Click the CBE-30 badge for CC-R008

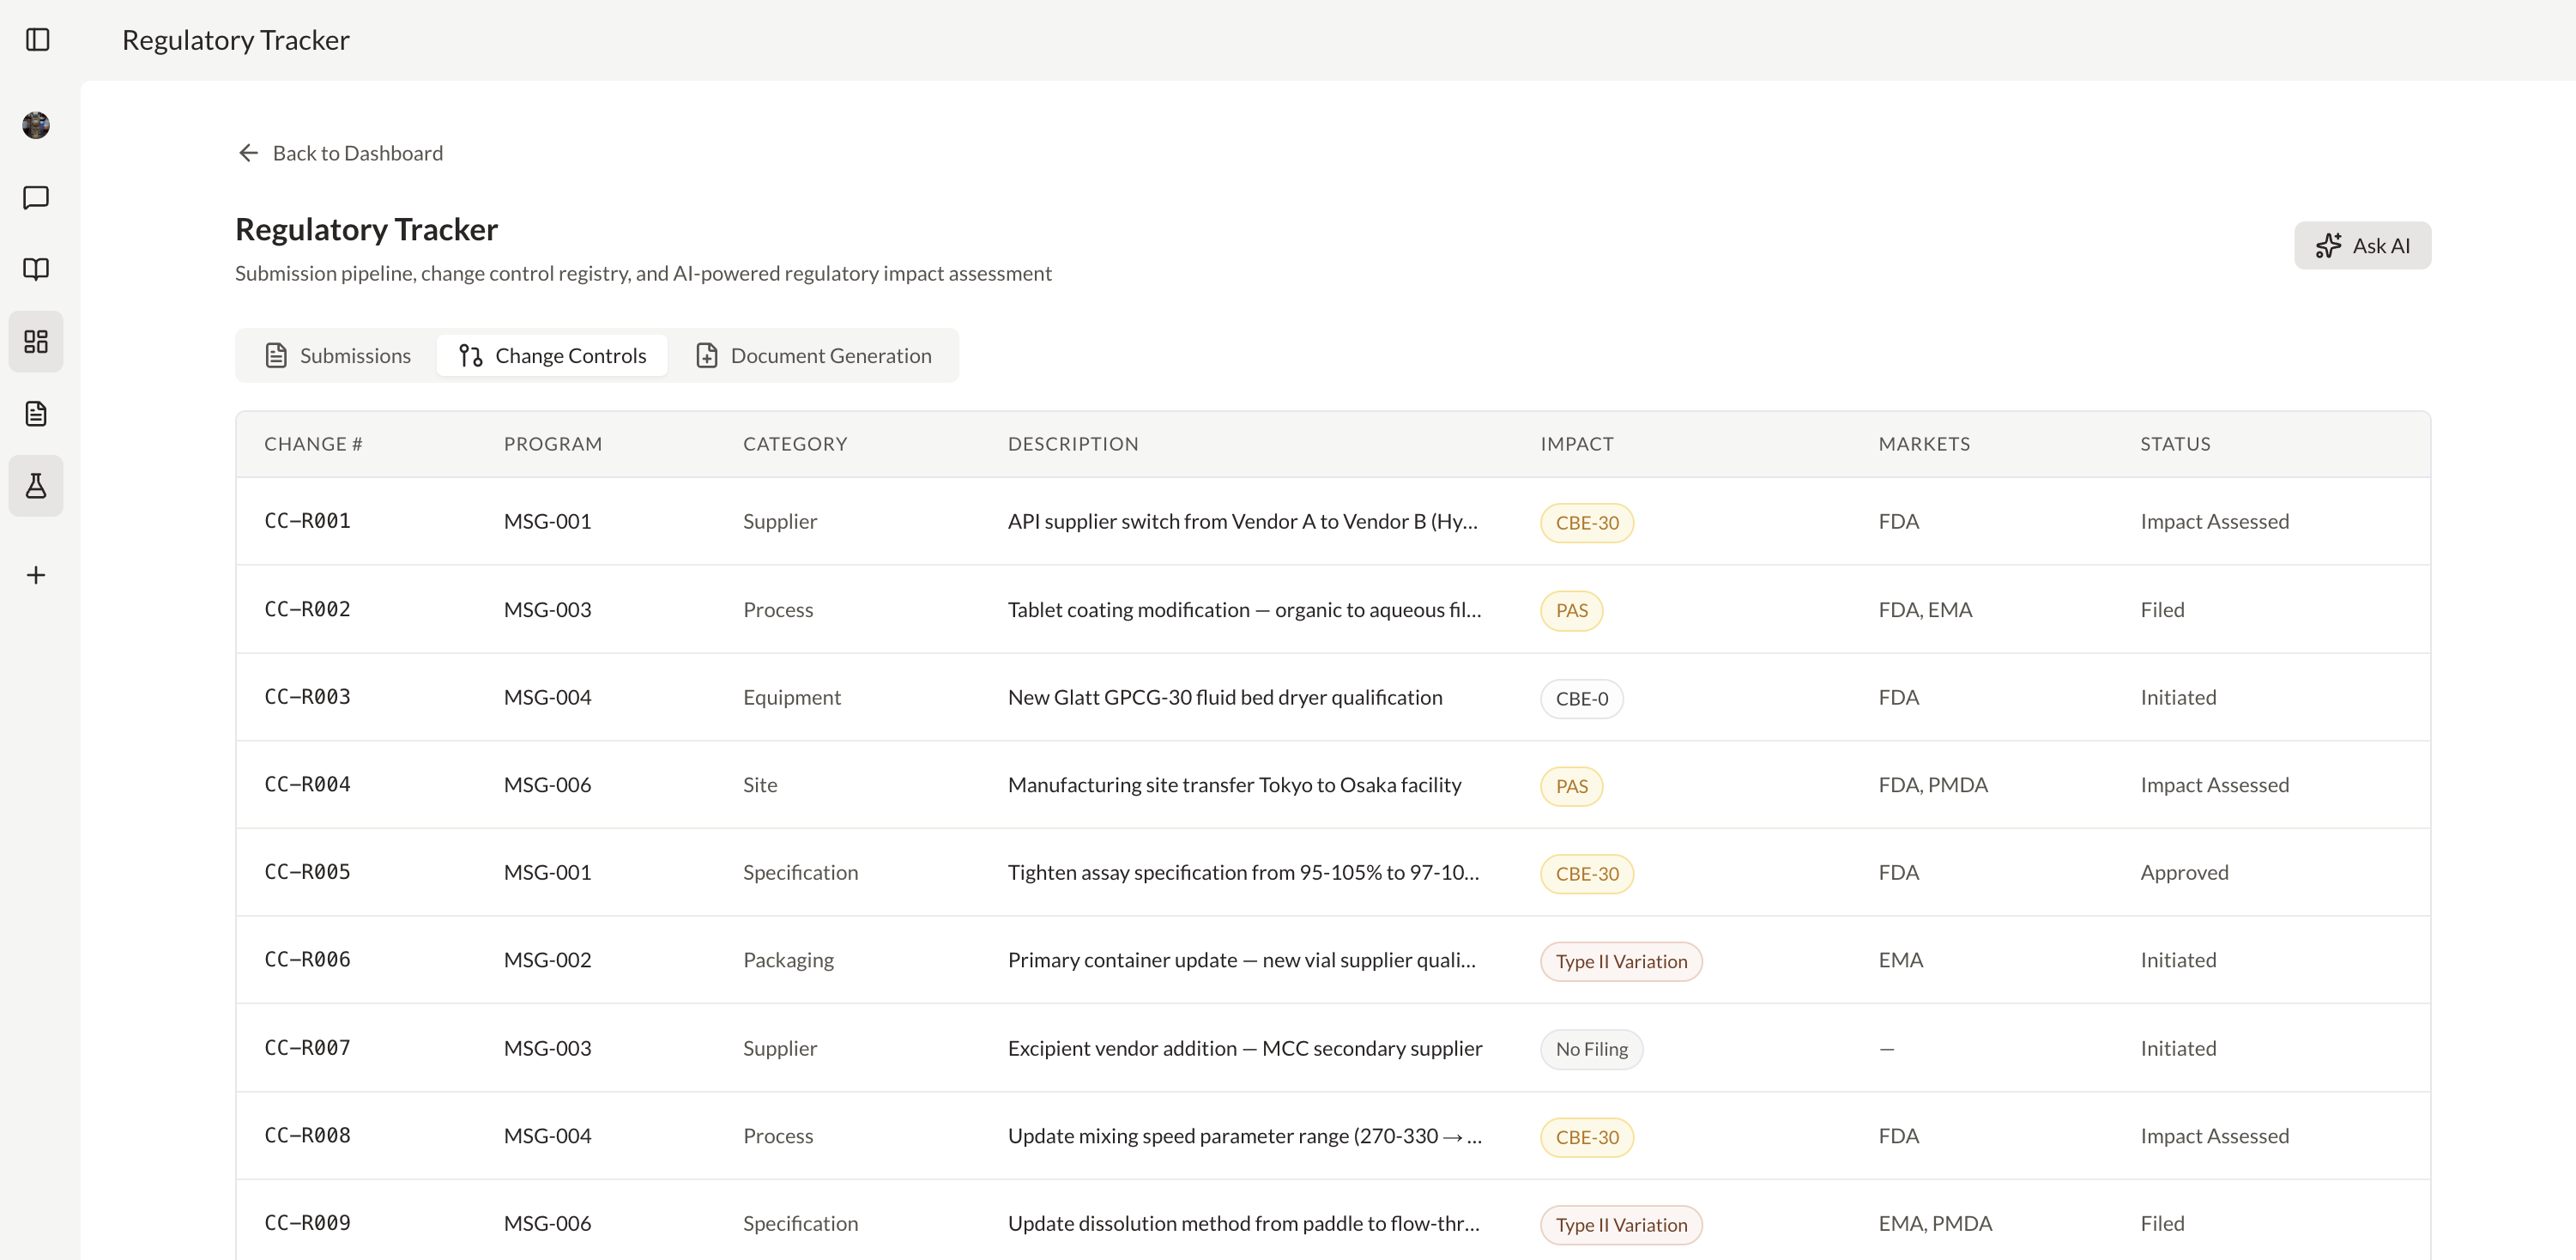(1587, 1138)
